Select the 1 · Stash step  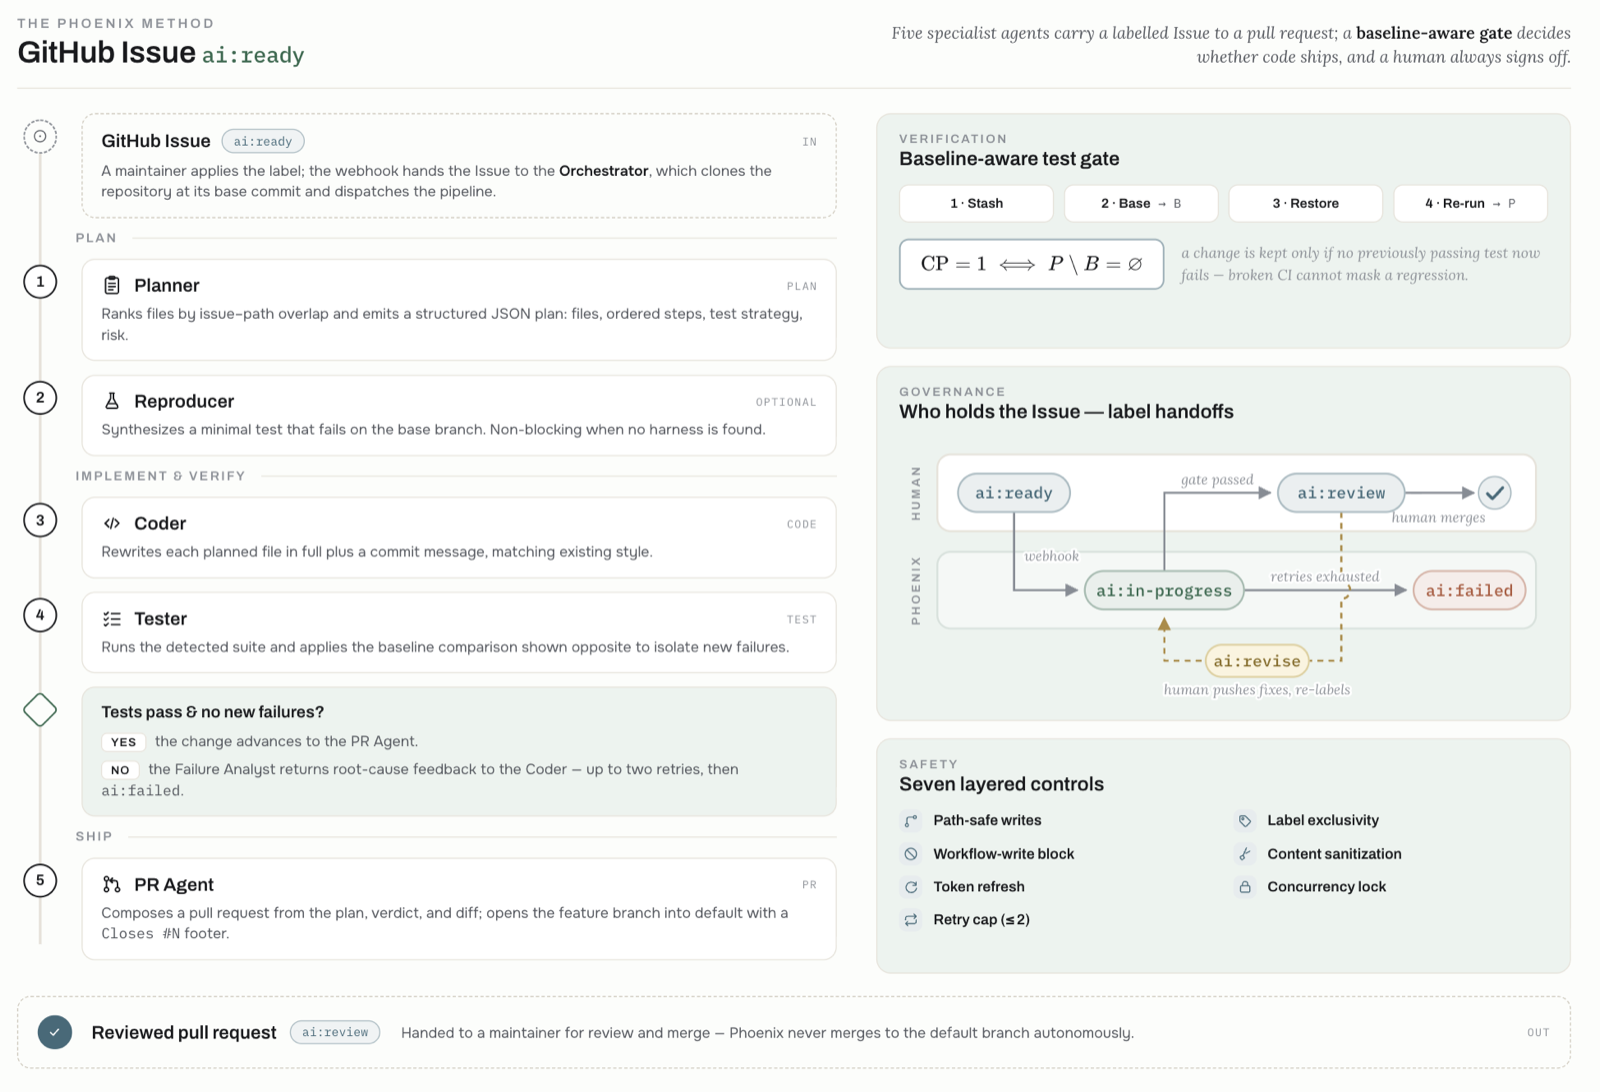[976, 203]
